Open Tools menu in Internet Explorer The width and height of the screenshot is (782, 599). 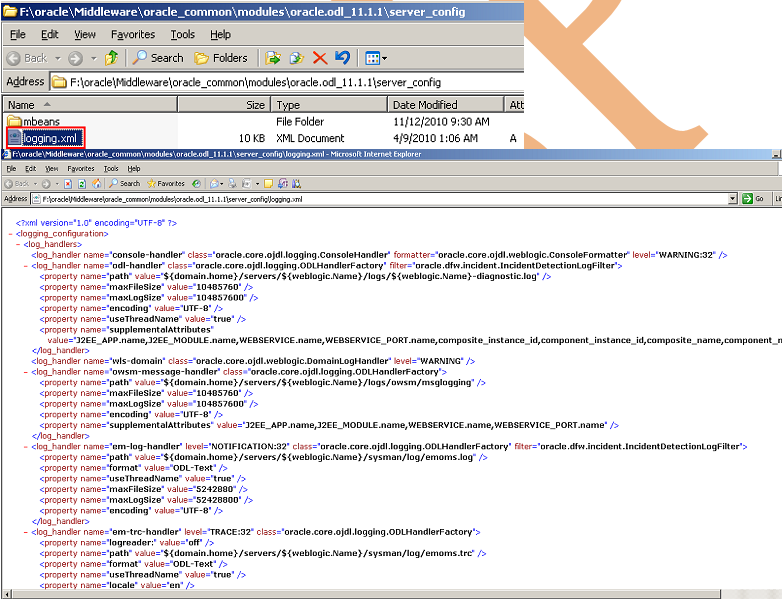click(111, 169)
